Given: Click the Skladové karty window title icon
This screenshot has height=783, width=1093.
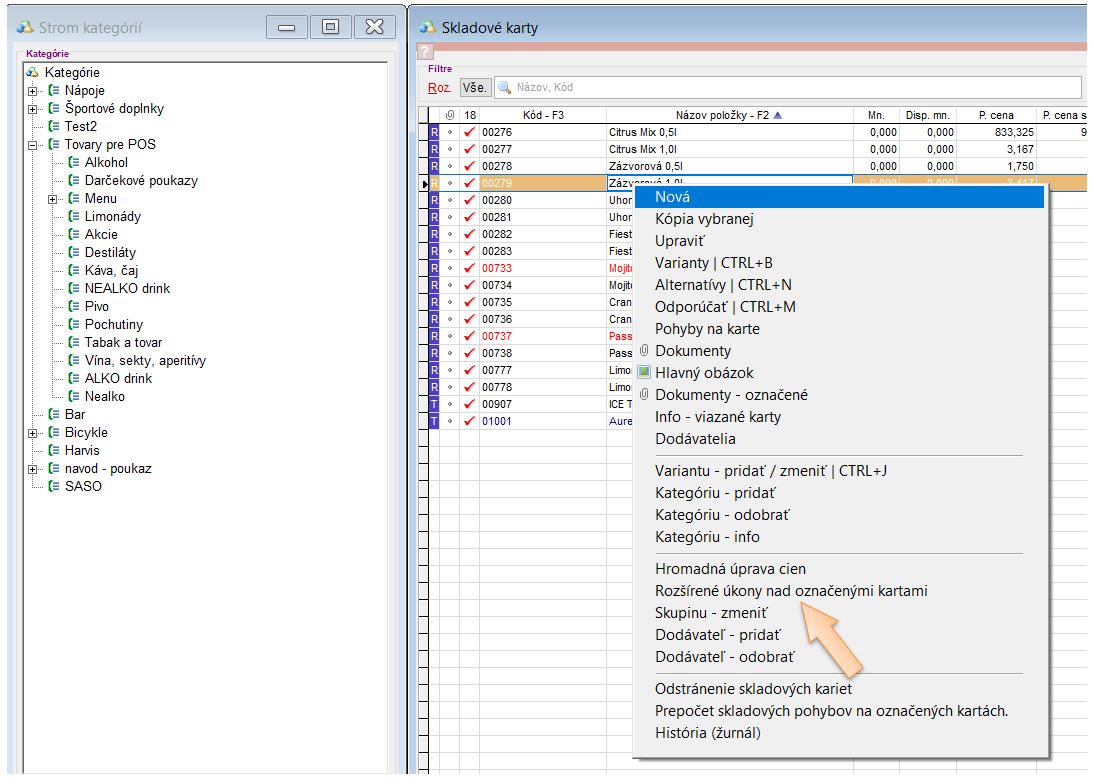Looking at the screenshot, I should pyautogui.click(x=428, y=28).
